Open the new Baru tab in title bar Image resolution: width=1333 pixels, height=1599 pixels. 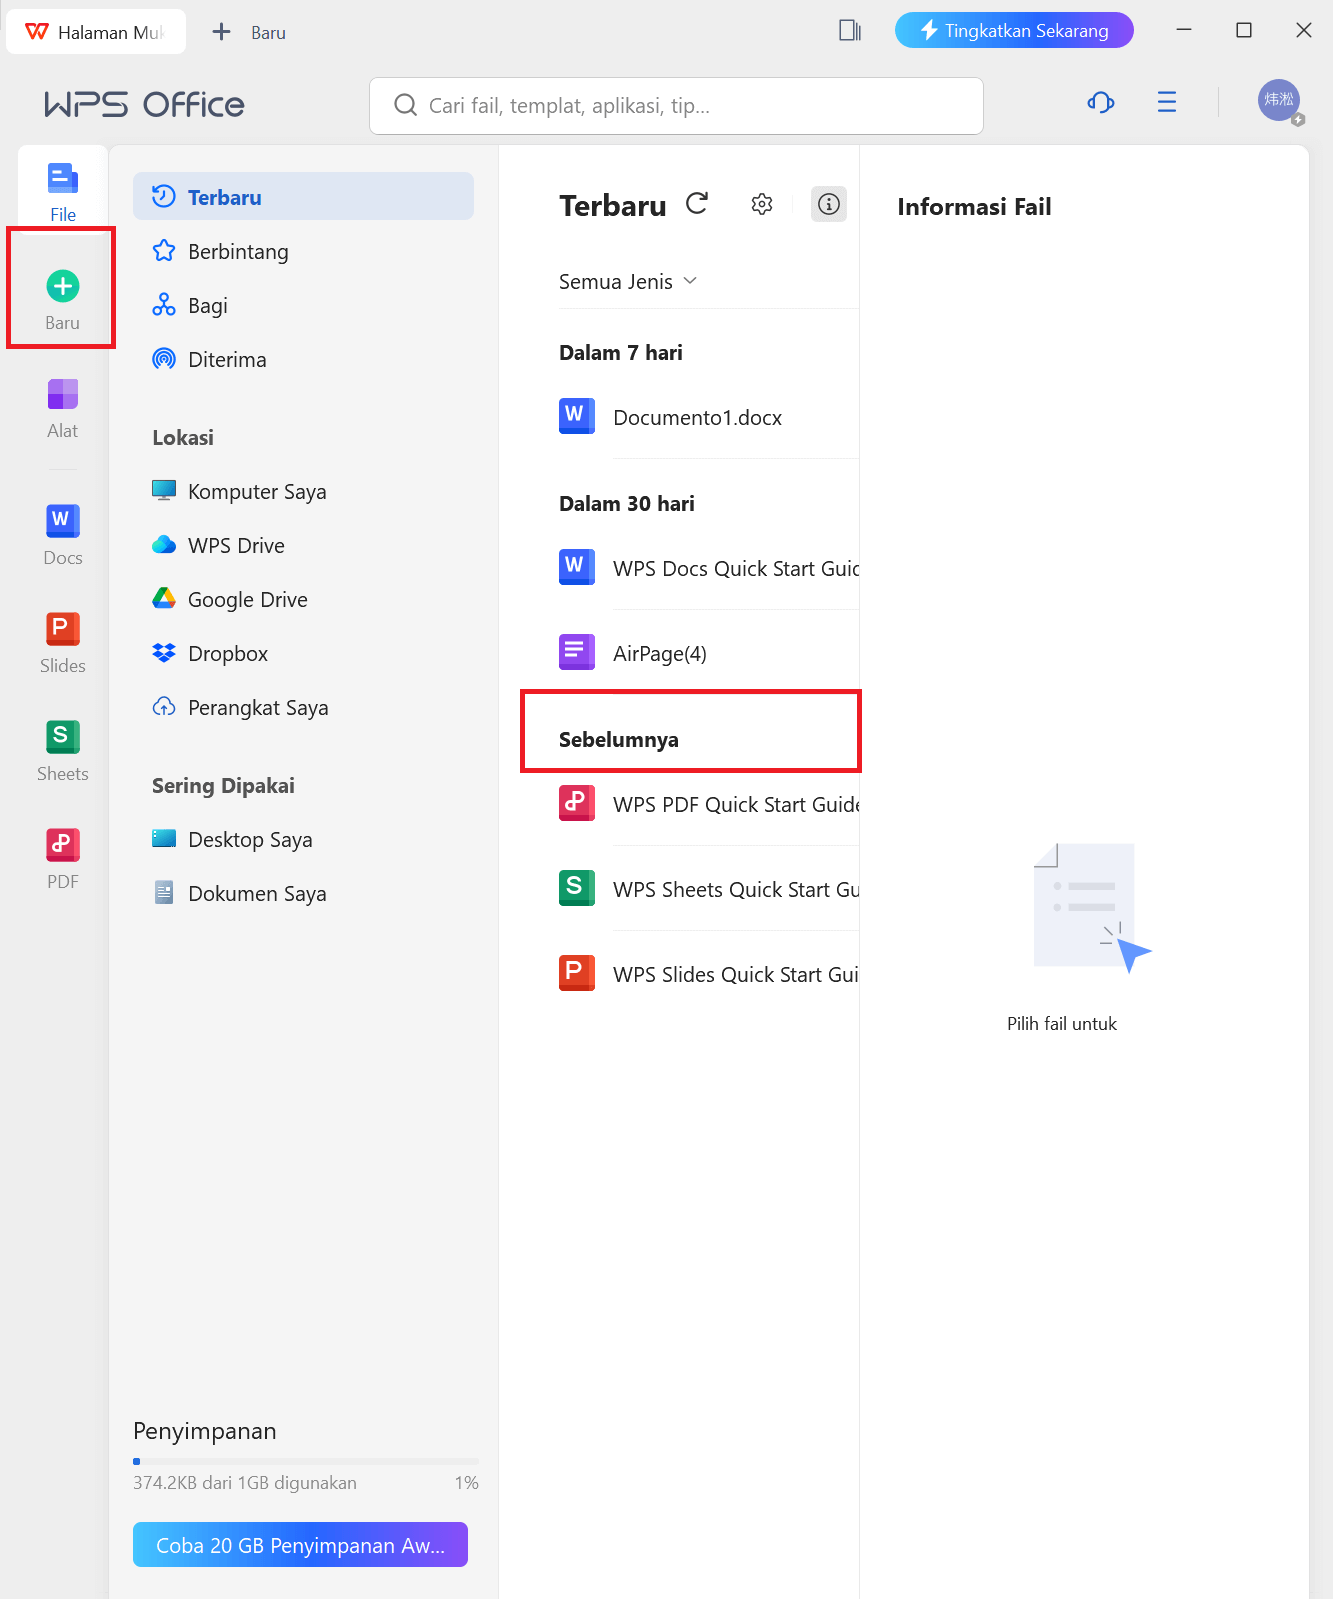[250, 32]
